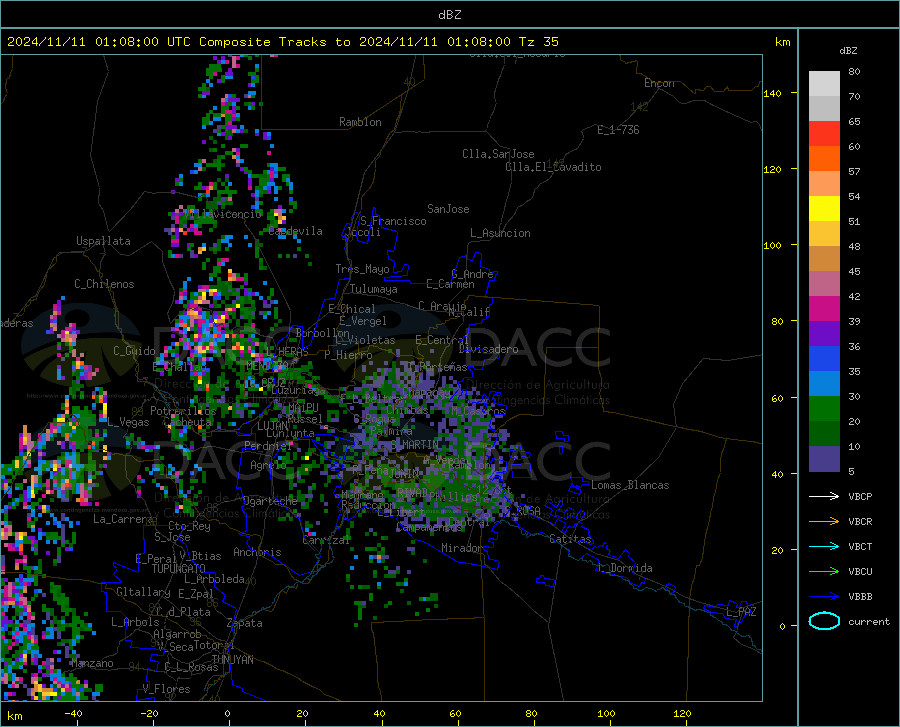Click the 'Encon' map label
The height and width of the screenshot is (727, 900).
(x=659, y=83)
